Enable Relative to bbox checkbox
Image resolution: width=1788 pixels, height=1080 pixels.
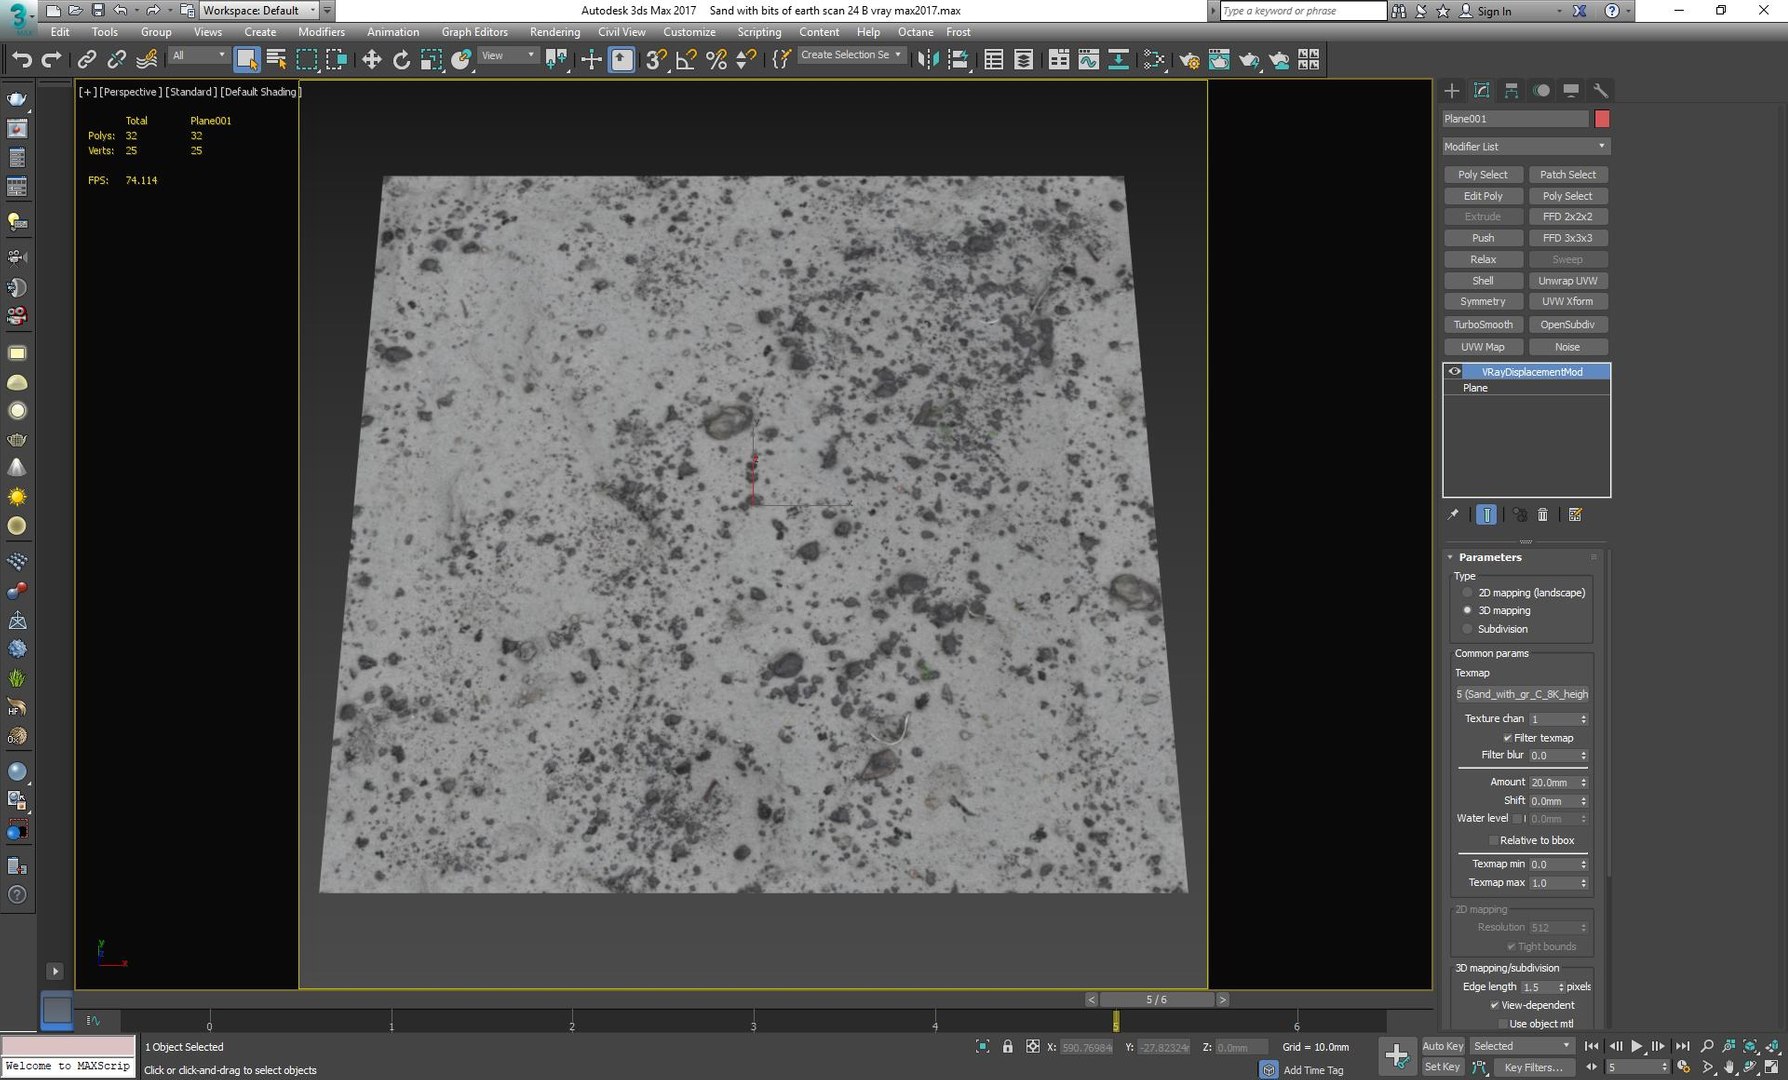[x=1494, y=840]
